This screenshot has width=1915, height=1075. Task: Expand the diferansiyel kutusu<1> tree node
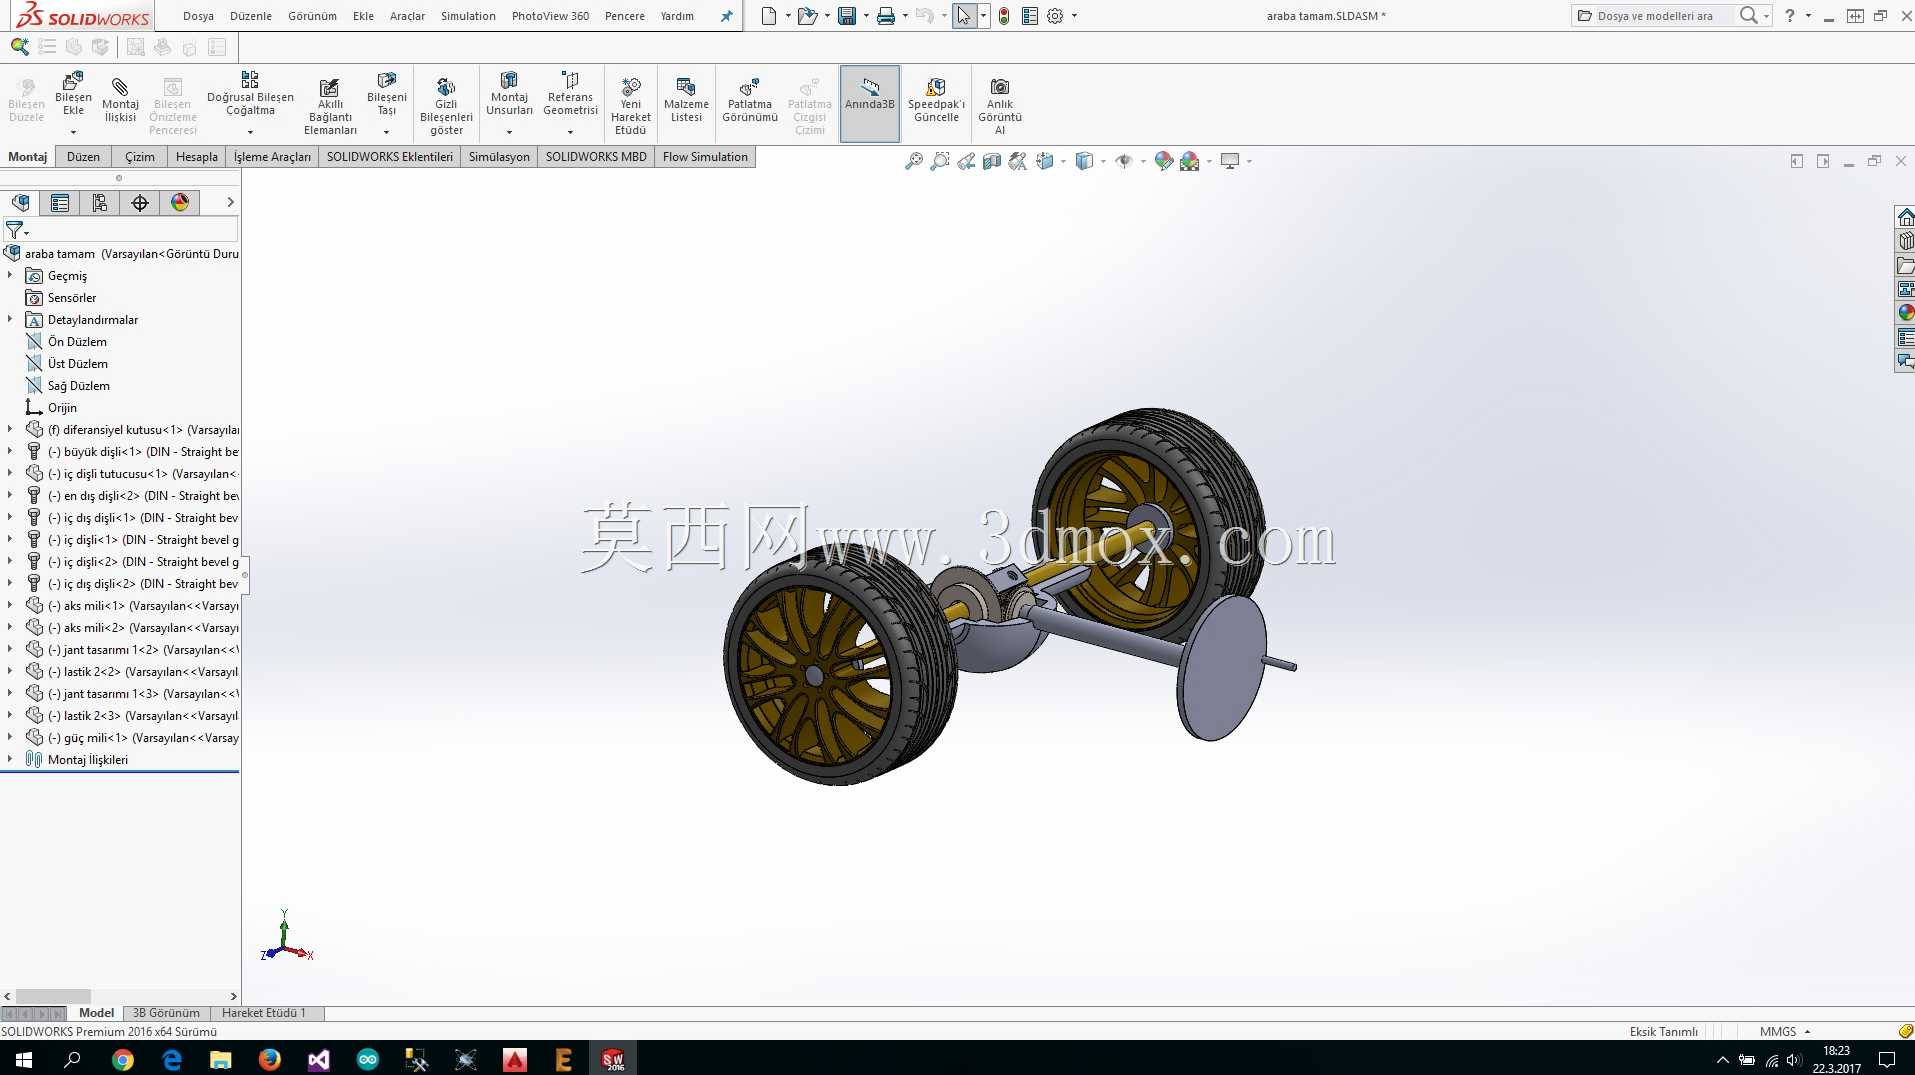tap(10, 430)
